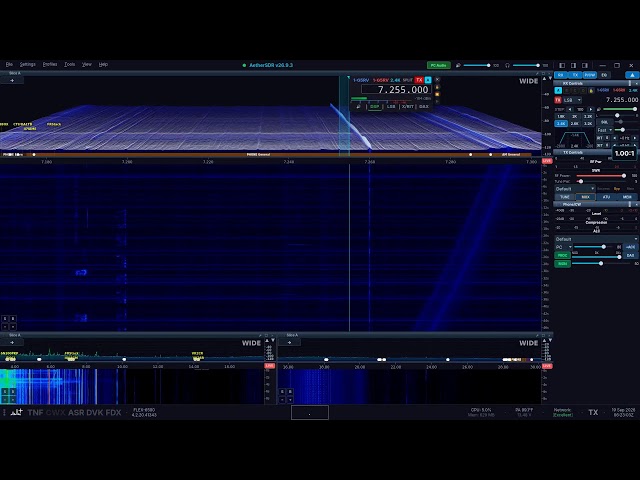This screenshot has width=640, height=480.
Task: Open the DAX tab in slice flag
Action: click(424, 107)
